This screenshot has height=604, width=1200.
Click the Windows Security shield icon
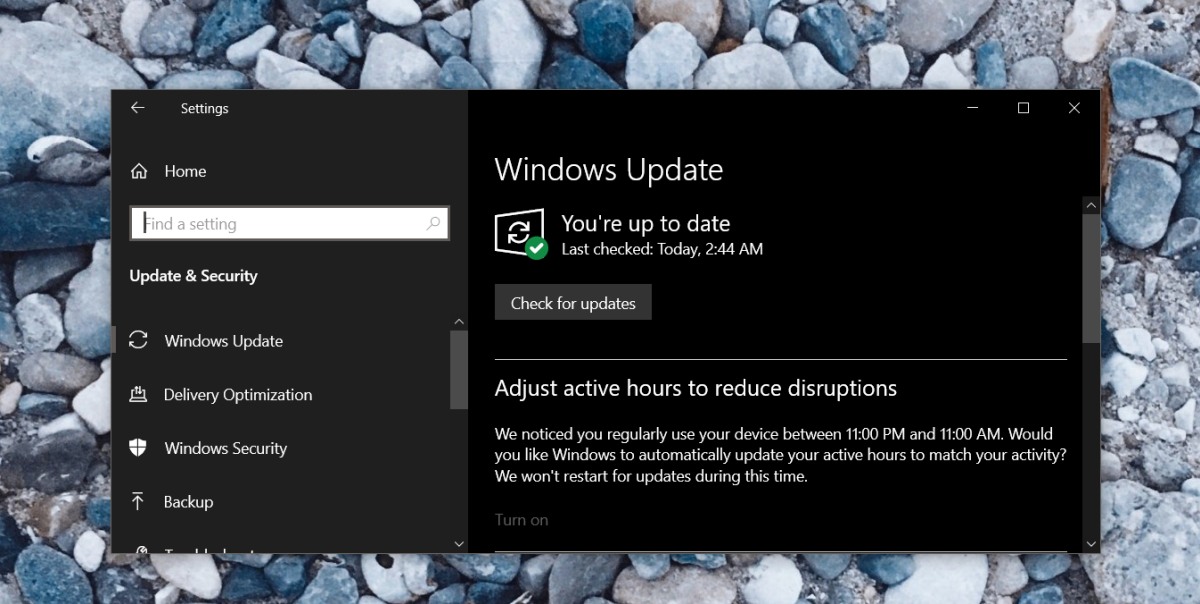pyautogui.click(x=139, y=448)
